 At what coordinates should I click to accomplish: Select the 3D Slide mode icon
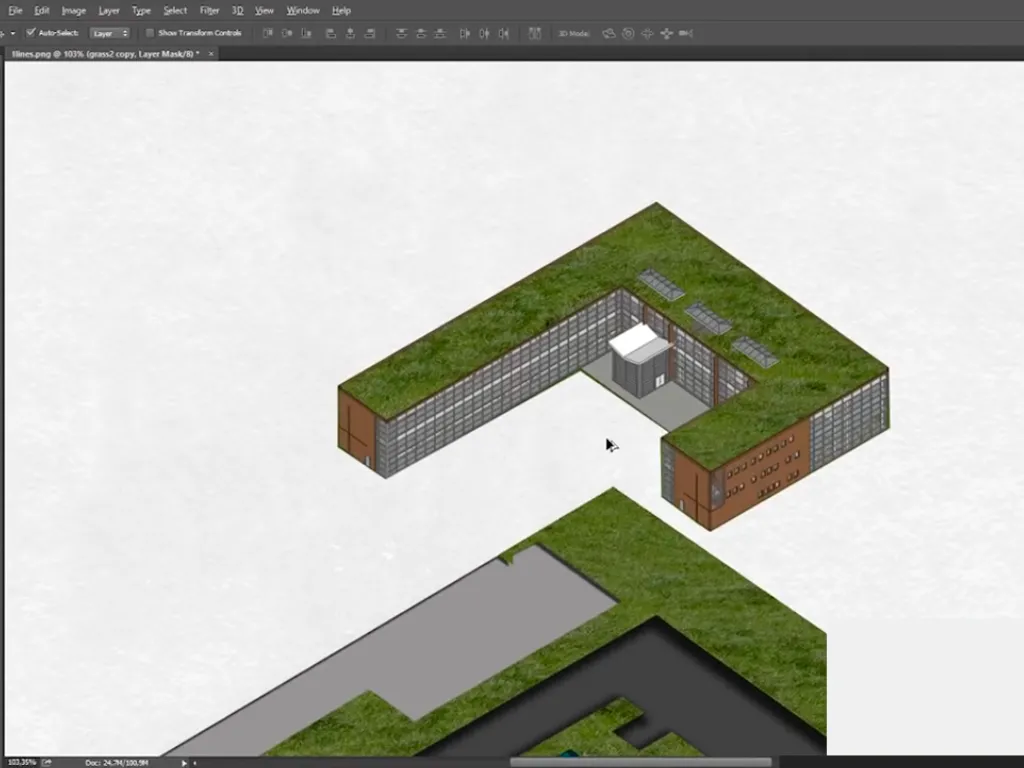click(x=666, y=33)
